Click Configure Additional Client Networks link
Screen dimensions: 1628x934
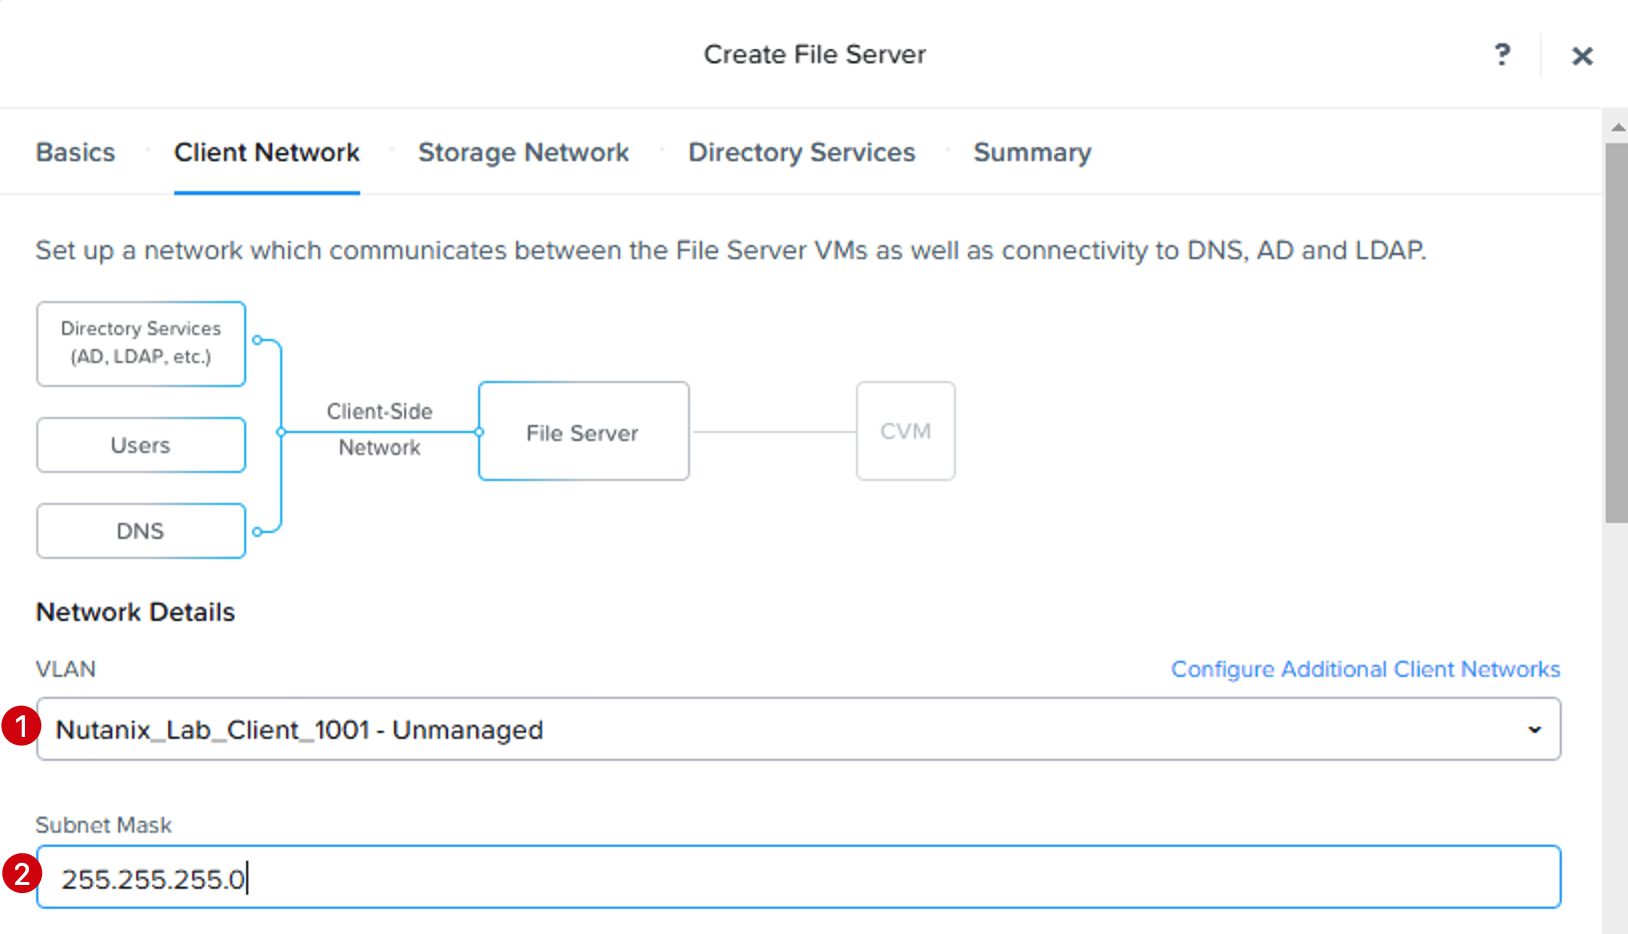tap(1366, 669)
